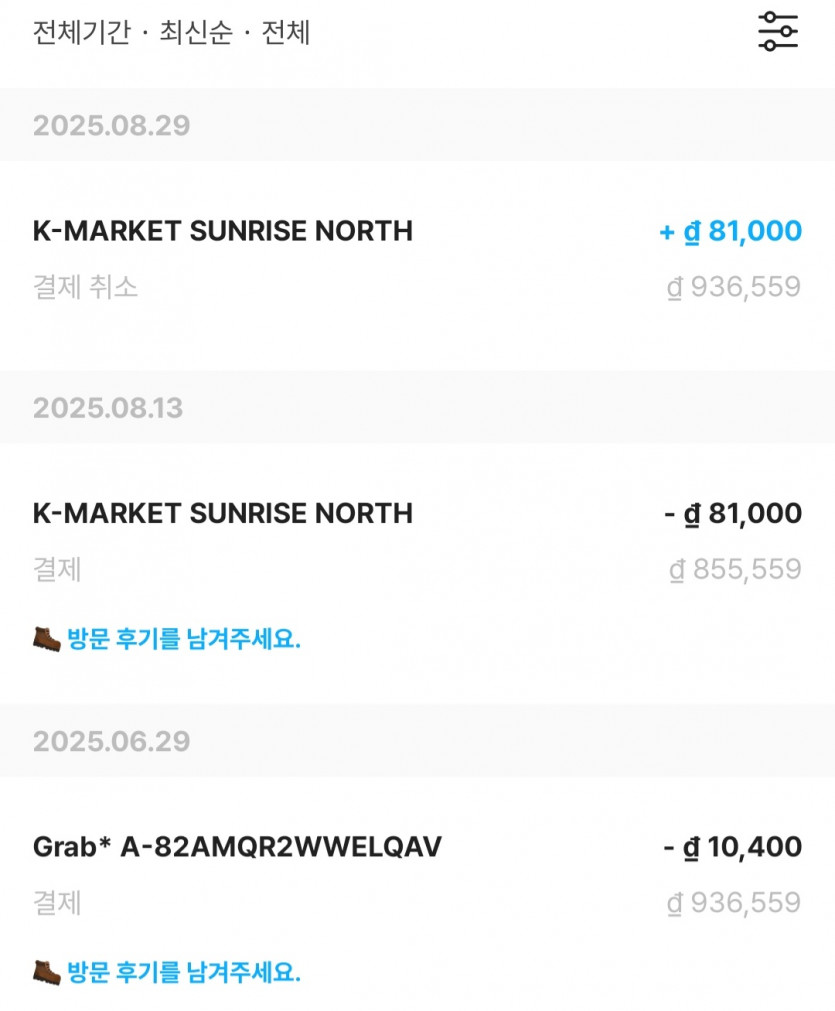Open the filter settings sliders icon
This screenshot has width=835, height=1011.
point(777,32)
